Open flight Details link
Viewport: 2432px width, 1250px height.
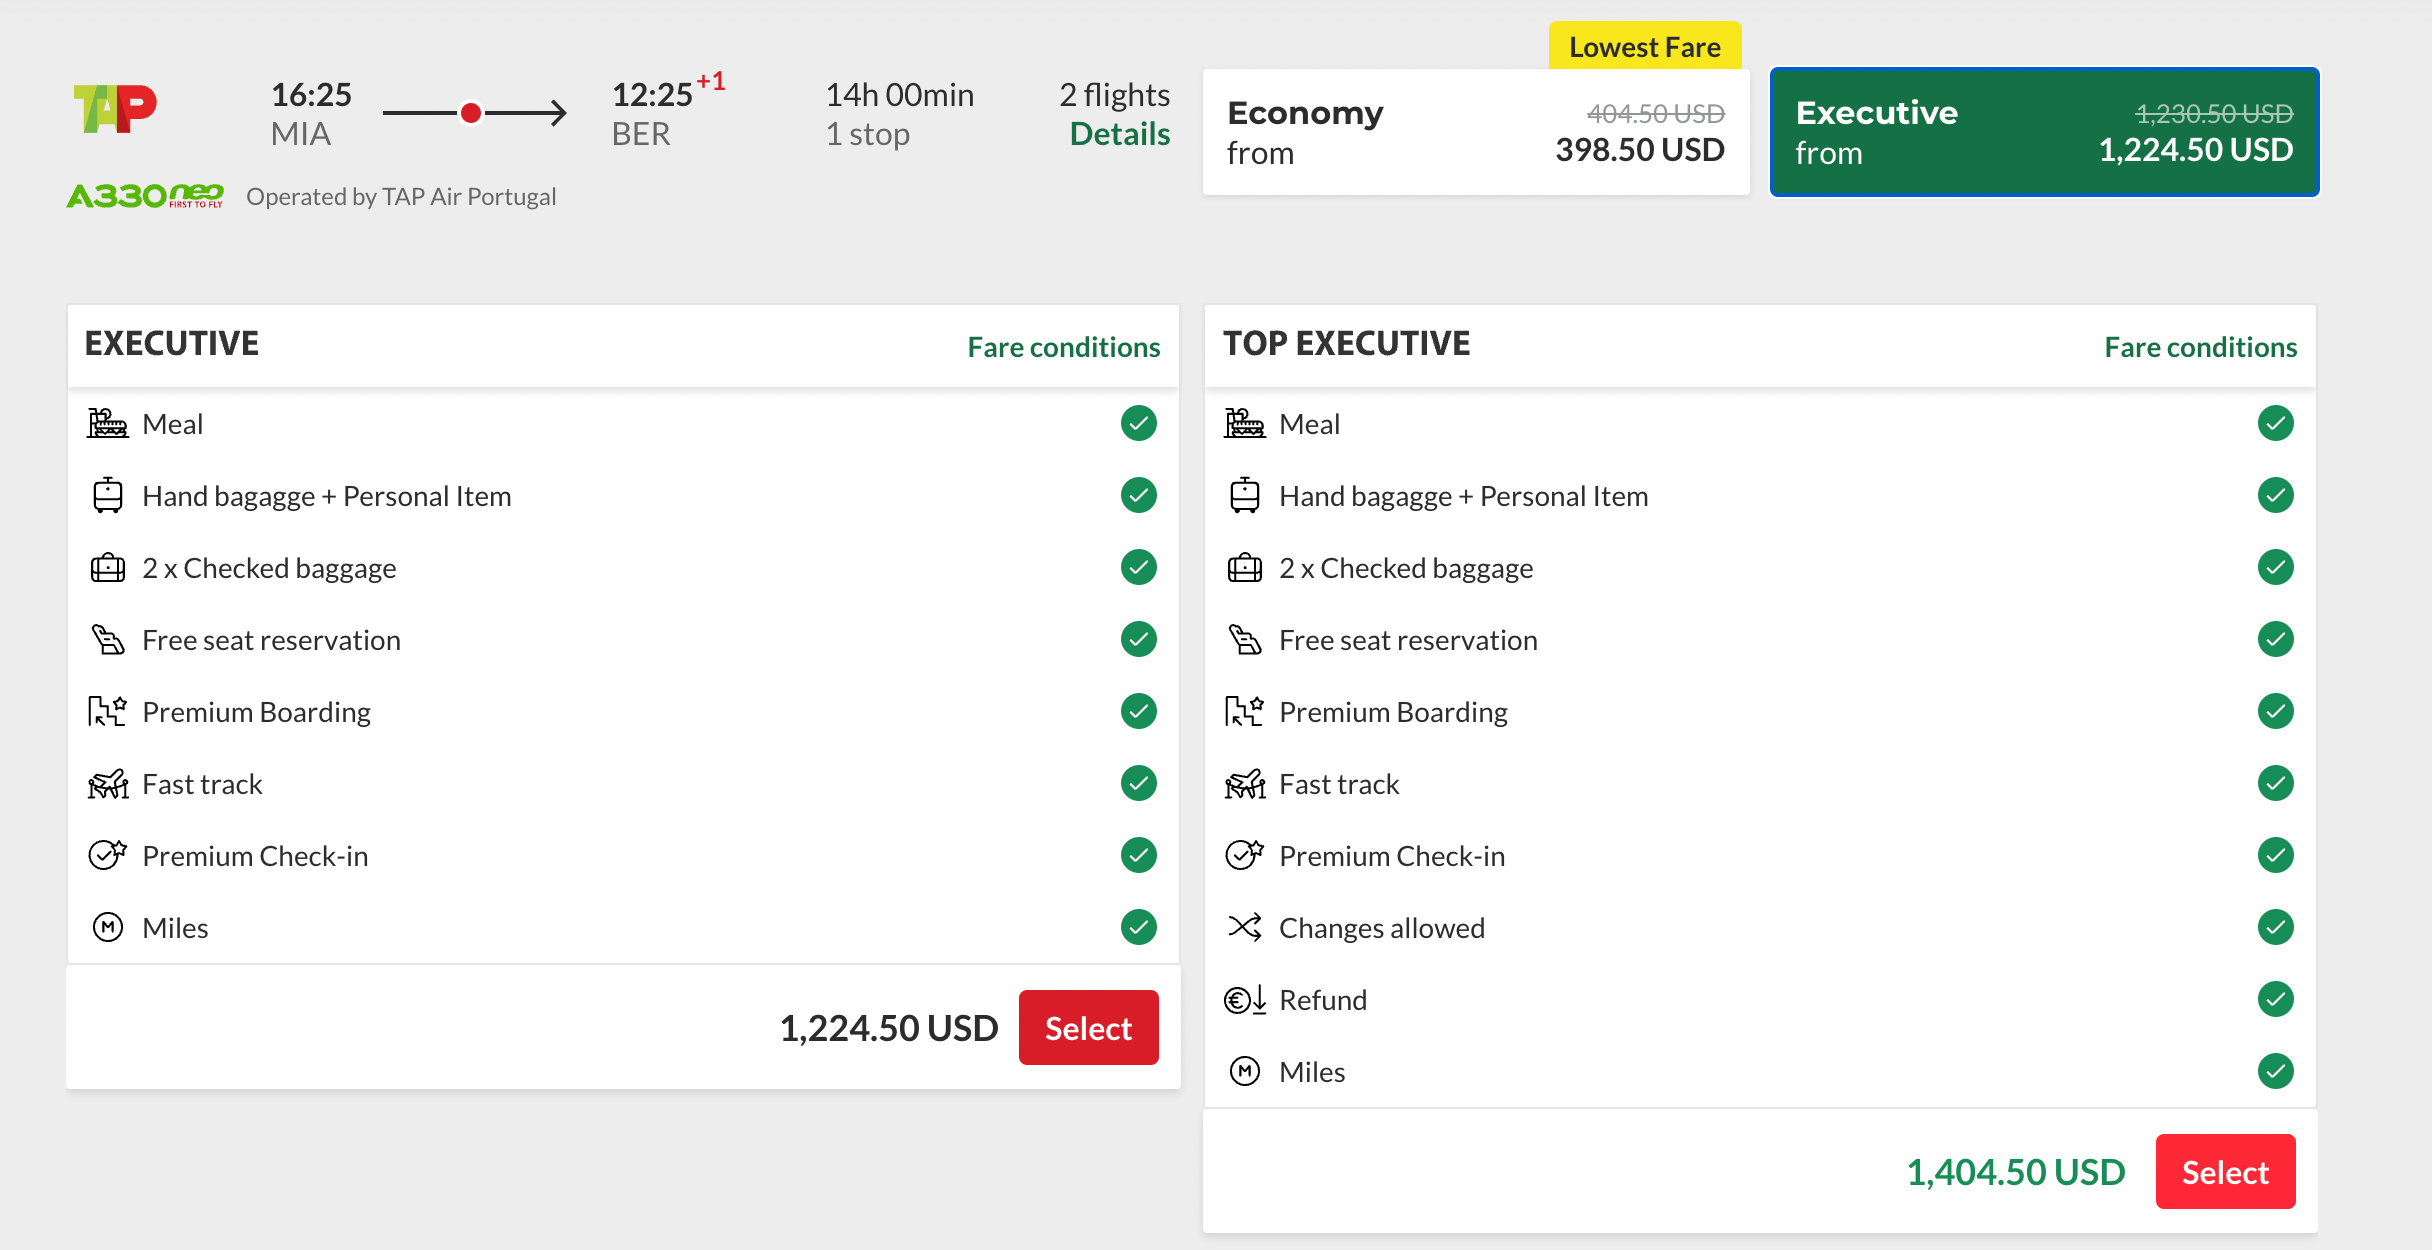coord(1119,134)
